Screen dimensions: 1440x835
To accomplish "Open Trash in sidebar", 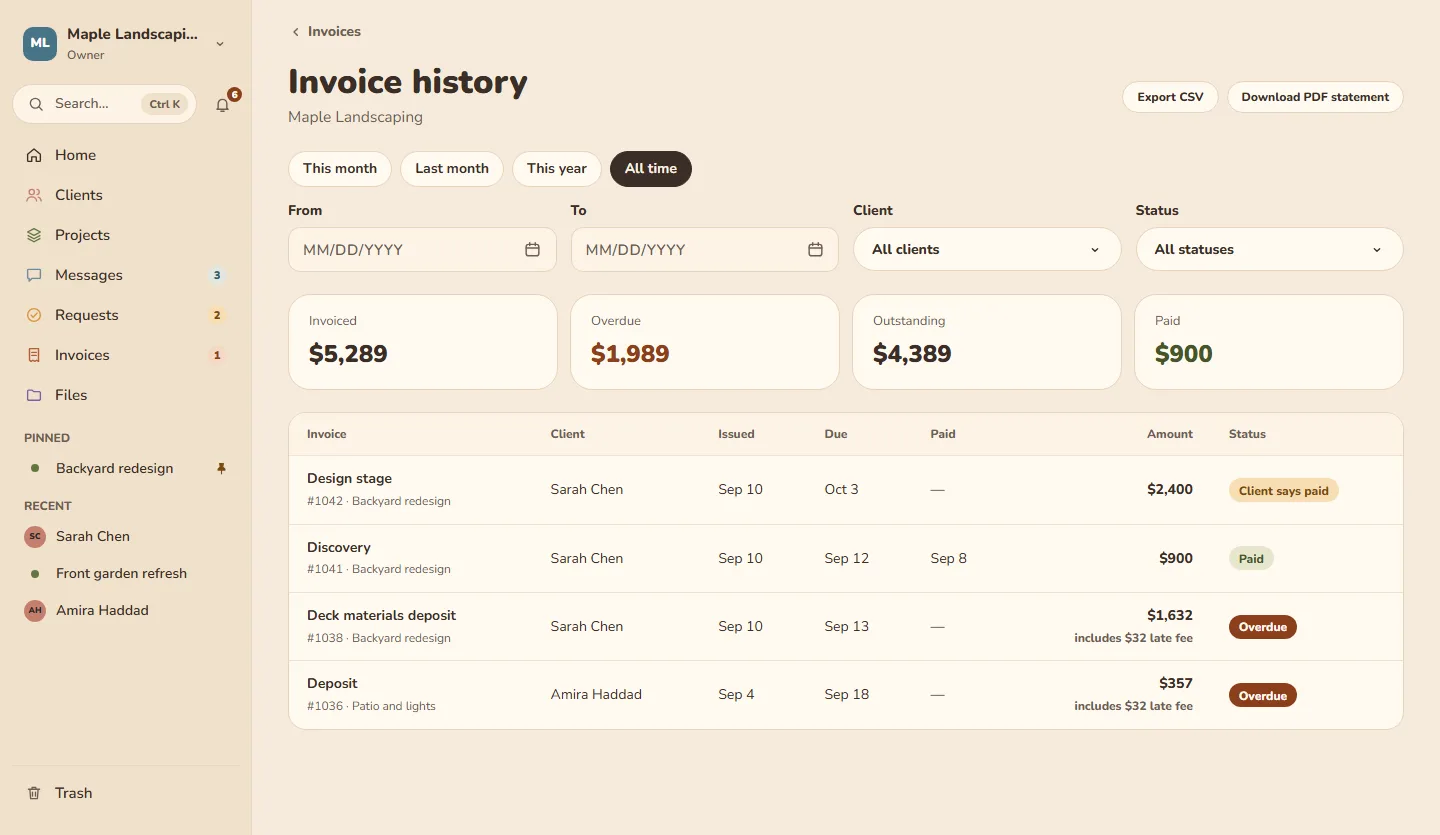I will pos(125,793).
